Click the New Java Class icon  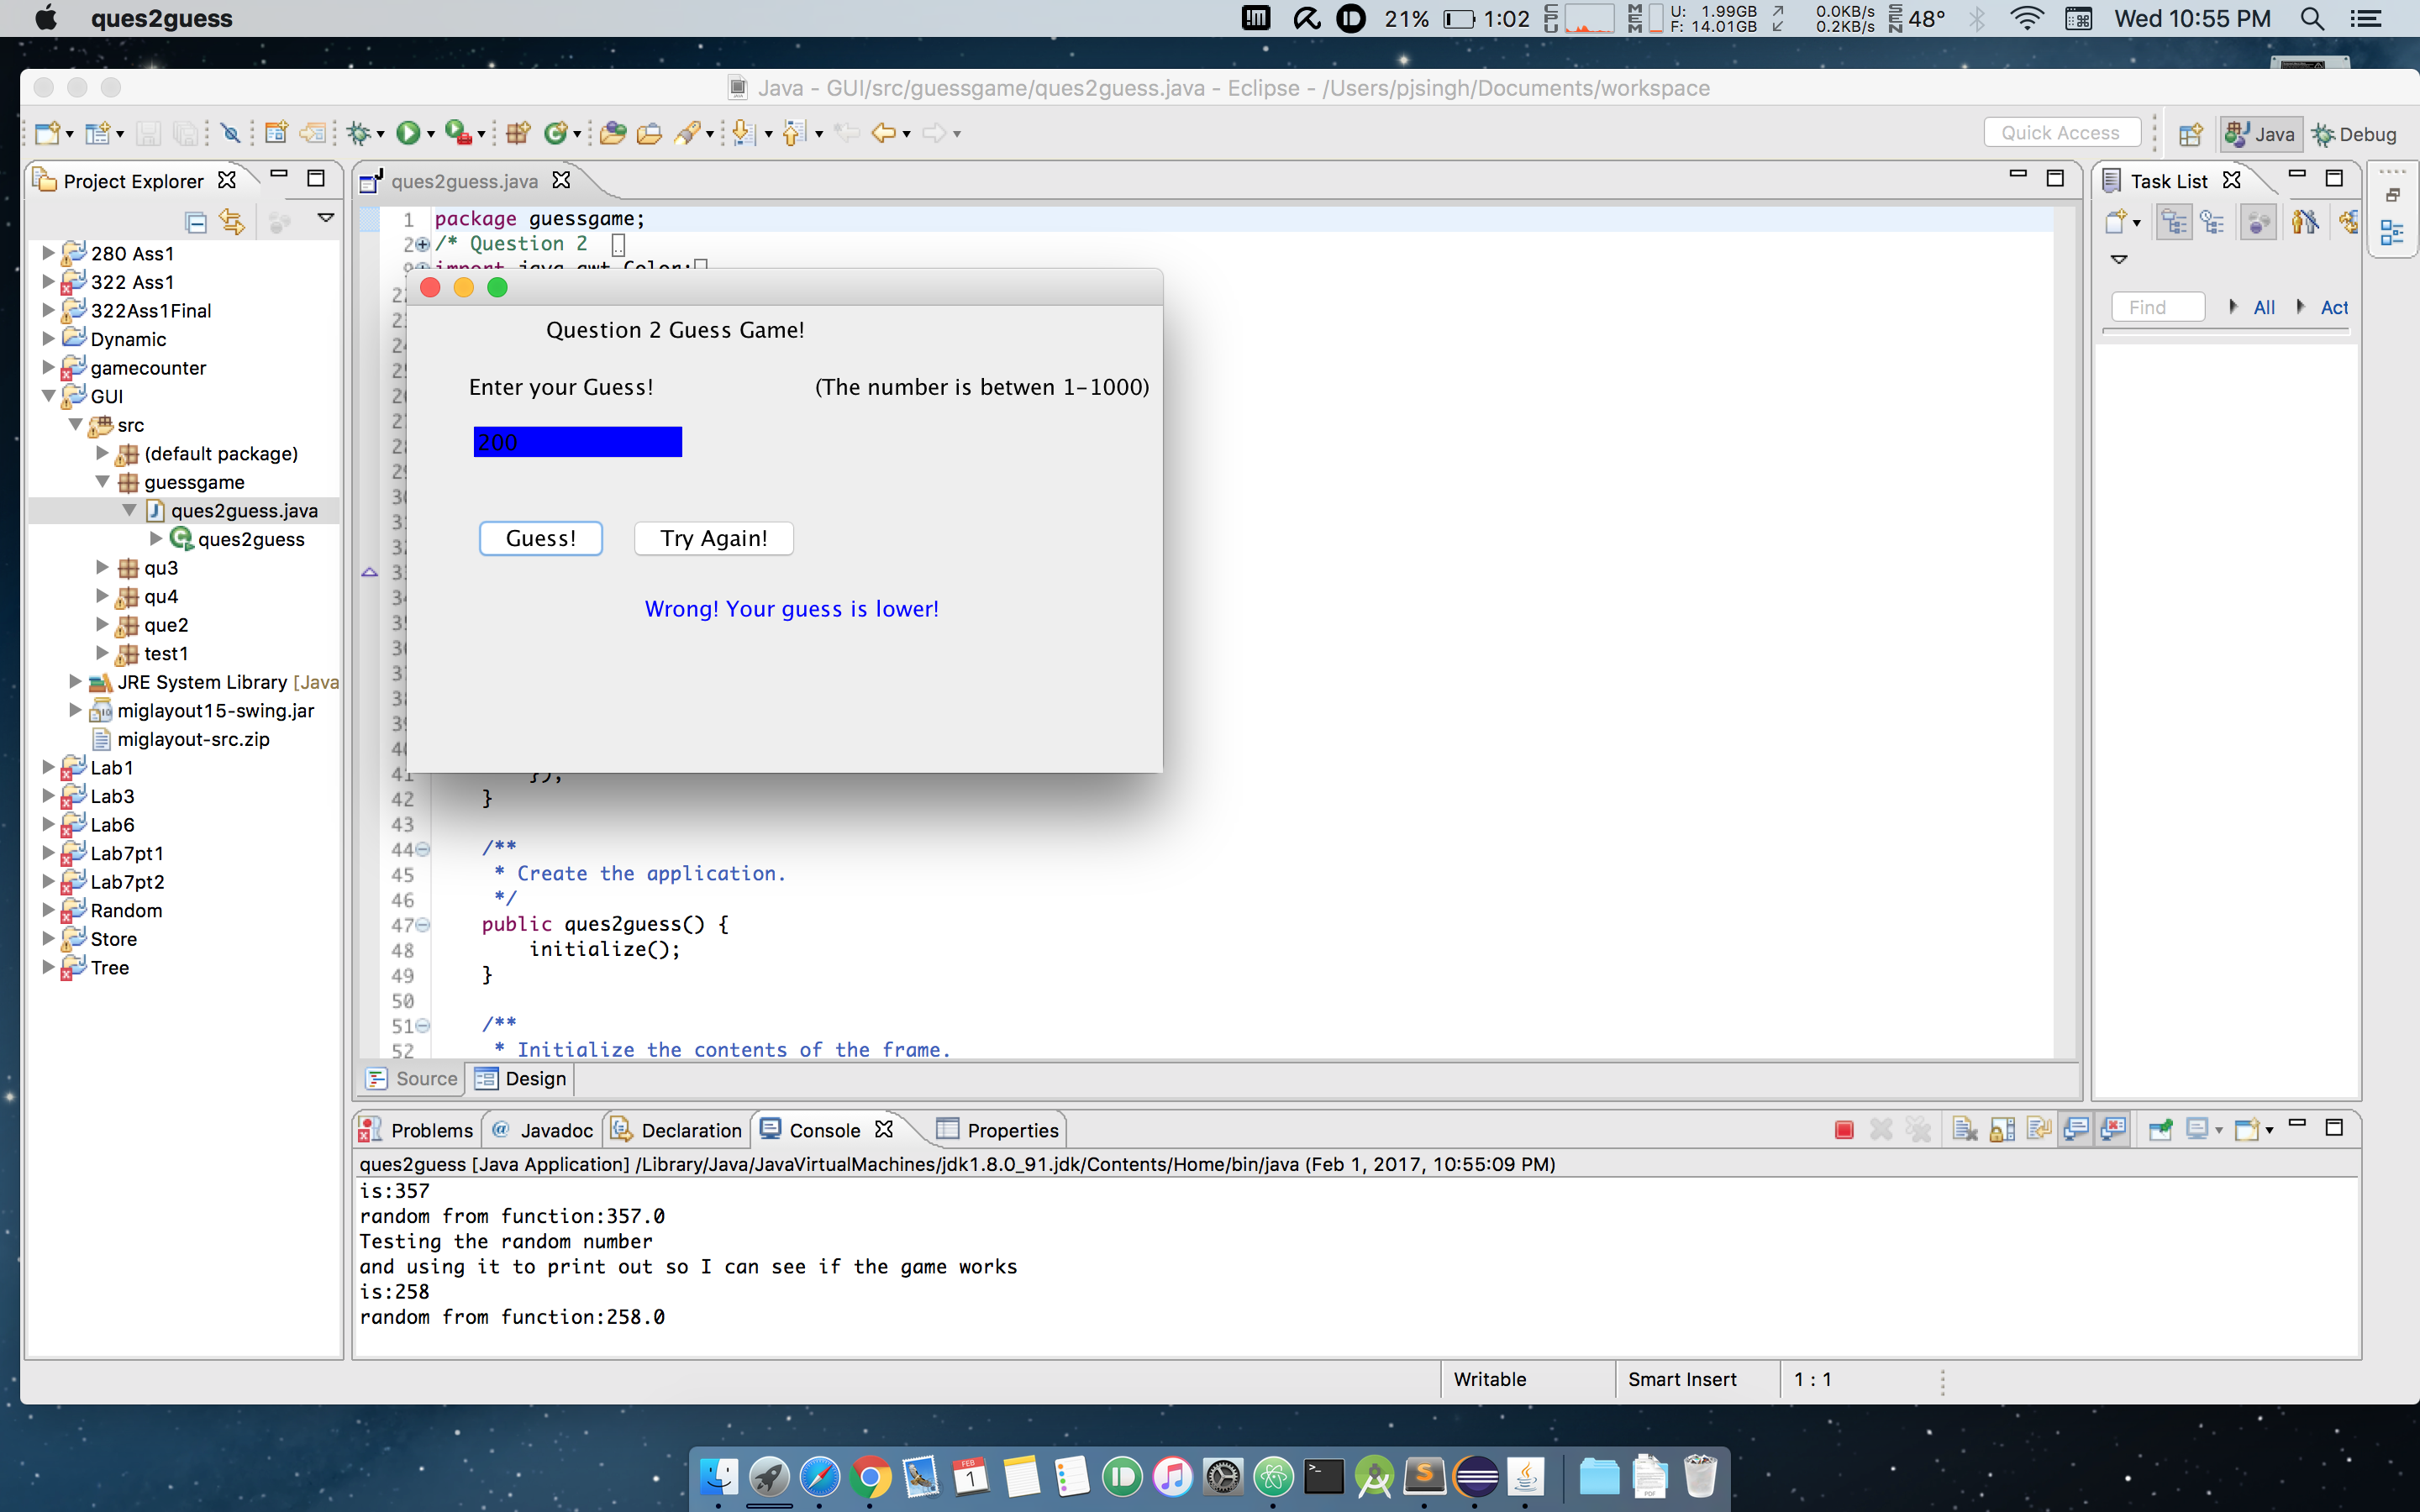point(556,133)
